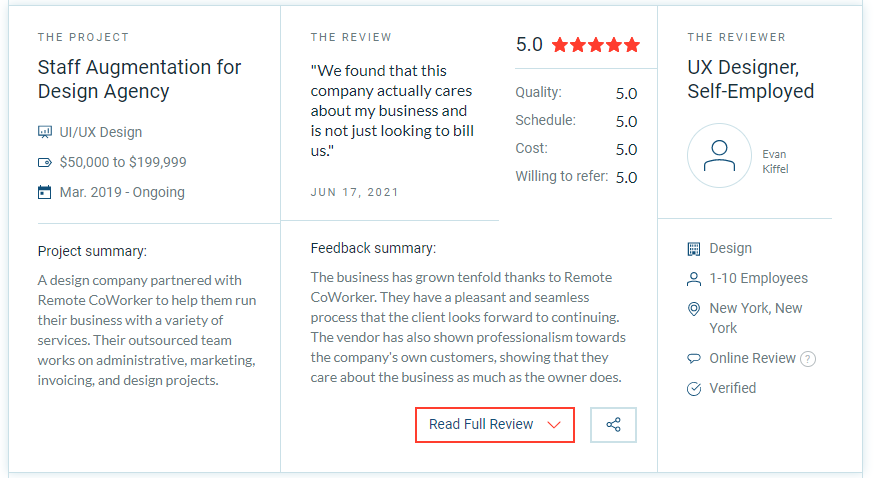Click the building icon next to Design
Screen dimensions: 874x478
[694, 249]
